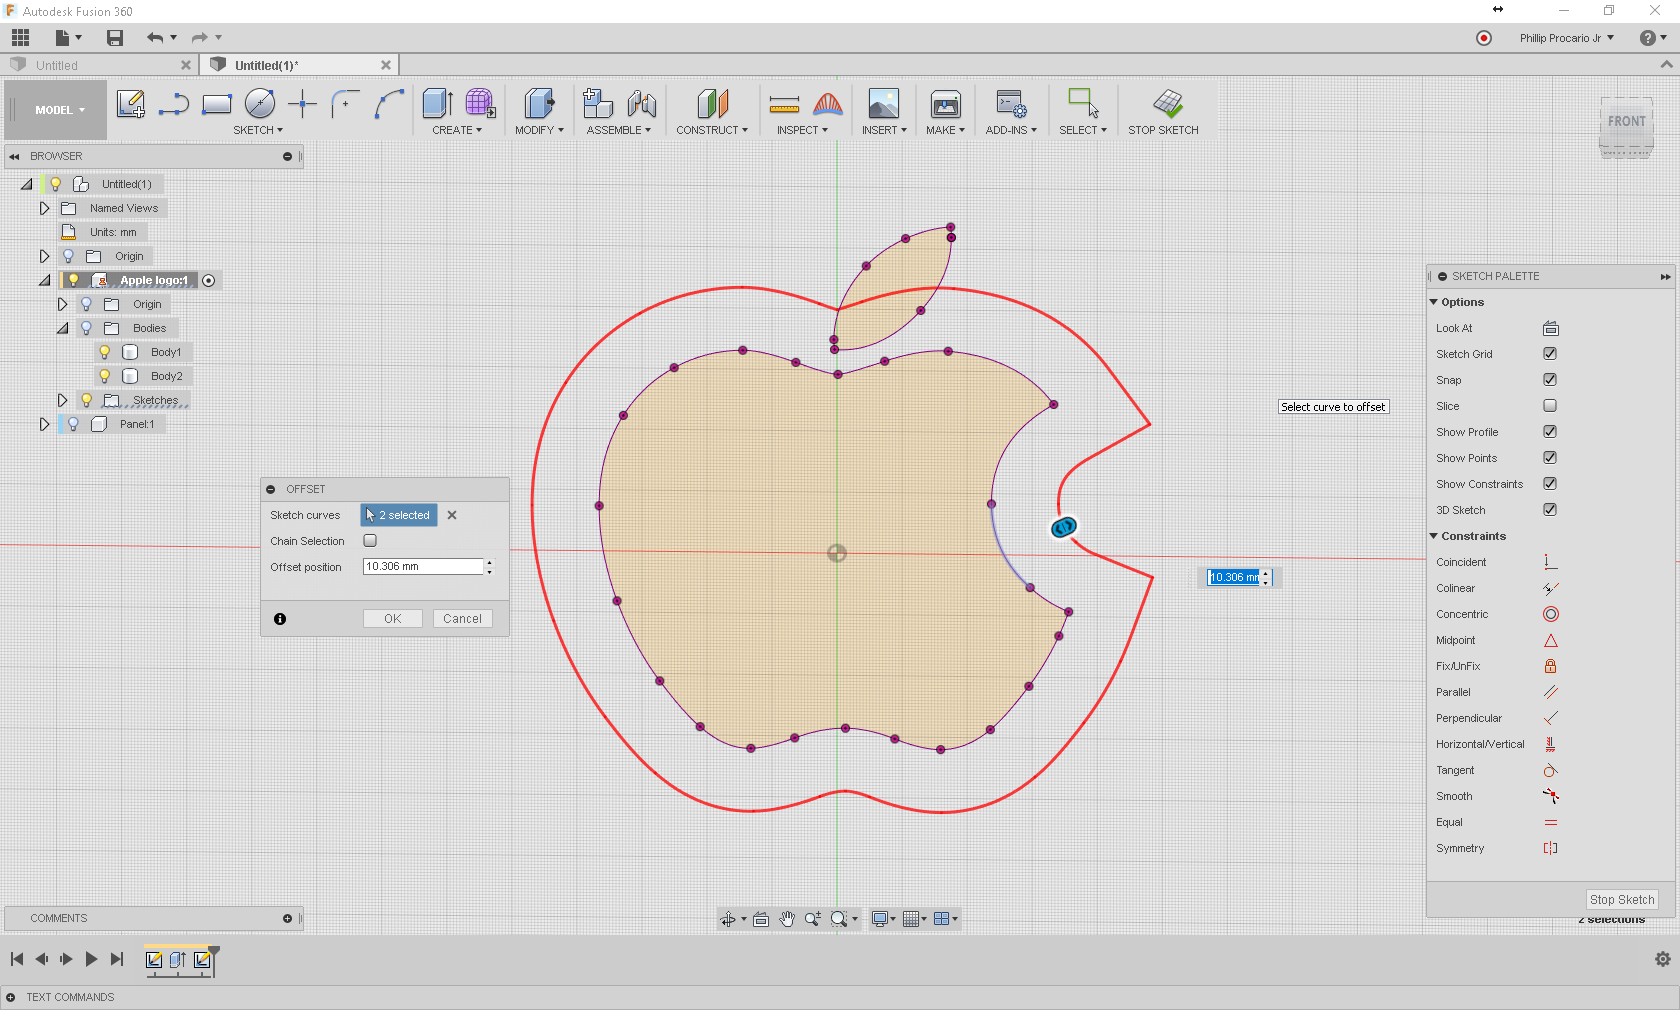Switch to the Untitled document tab
The height and width of the screenshot is (1010, 1680).
point(57,65)
